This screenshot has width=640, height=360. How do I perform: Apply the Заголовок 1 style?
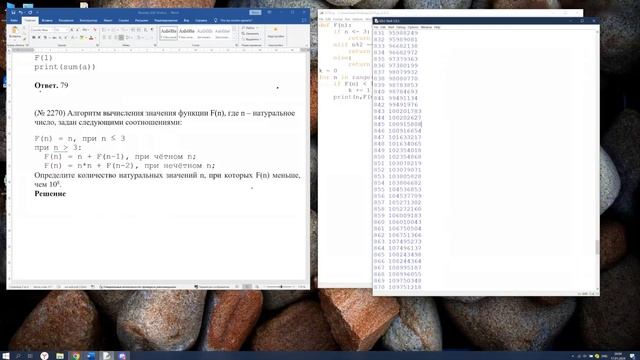point(204,33)
